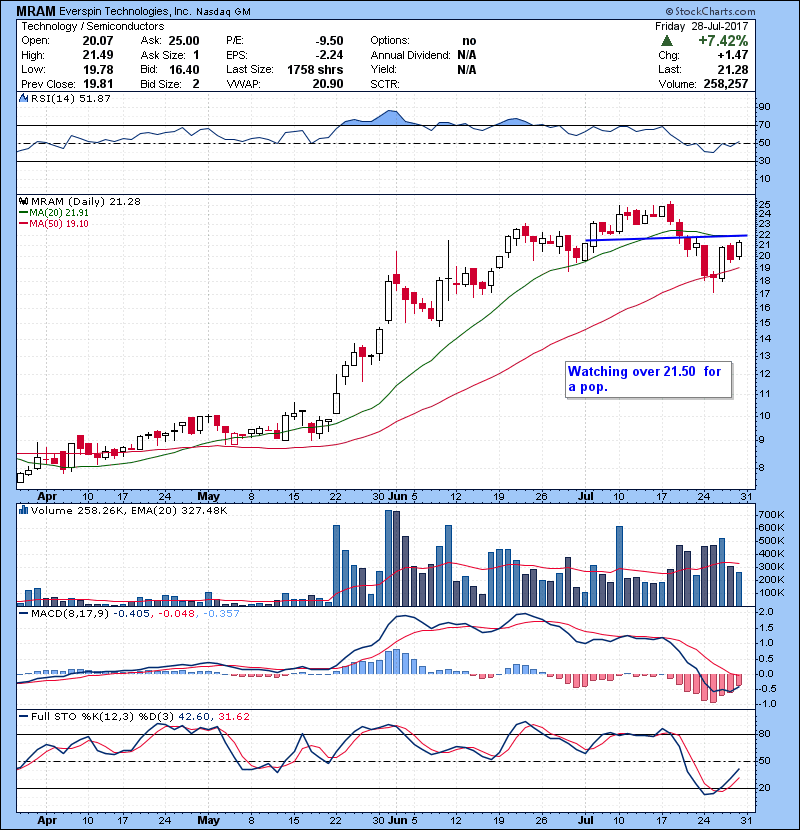Click the 2.0 label on MACD axis
Screen dimensions: 800x830
pyautogui.click(x=766, y=611)
